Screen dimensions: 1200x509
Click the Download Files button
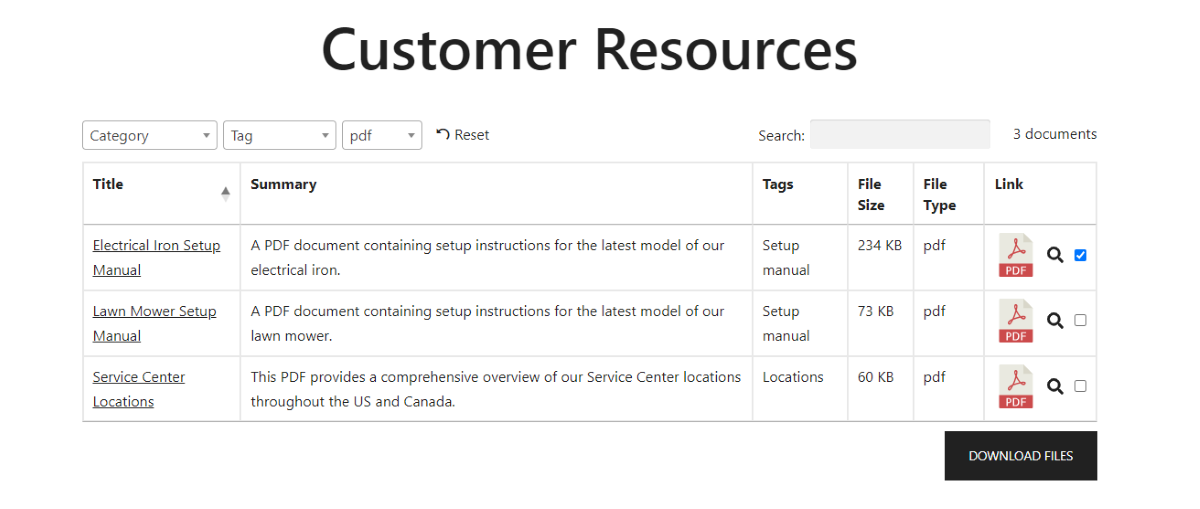click(1021, 456)
